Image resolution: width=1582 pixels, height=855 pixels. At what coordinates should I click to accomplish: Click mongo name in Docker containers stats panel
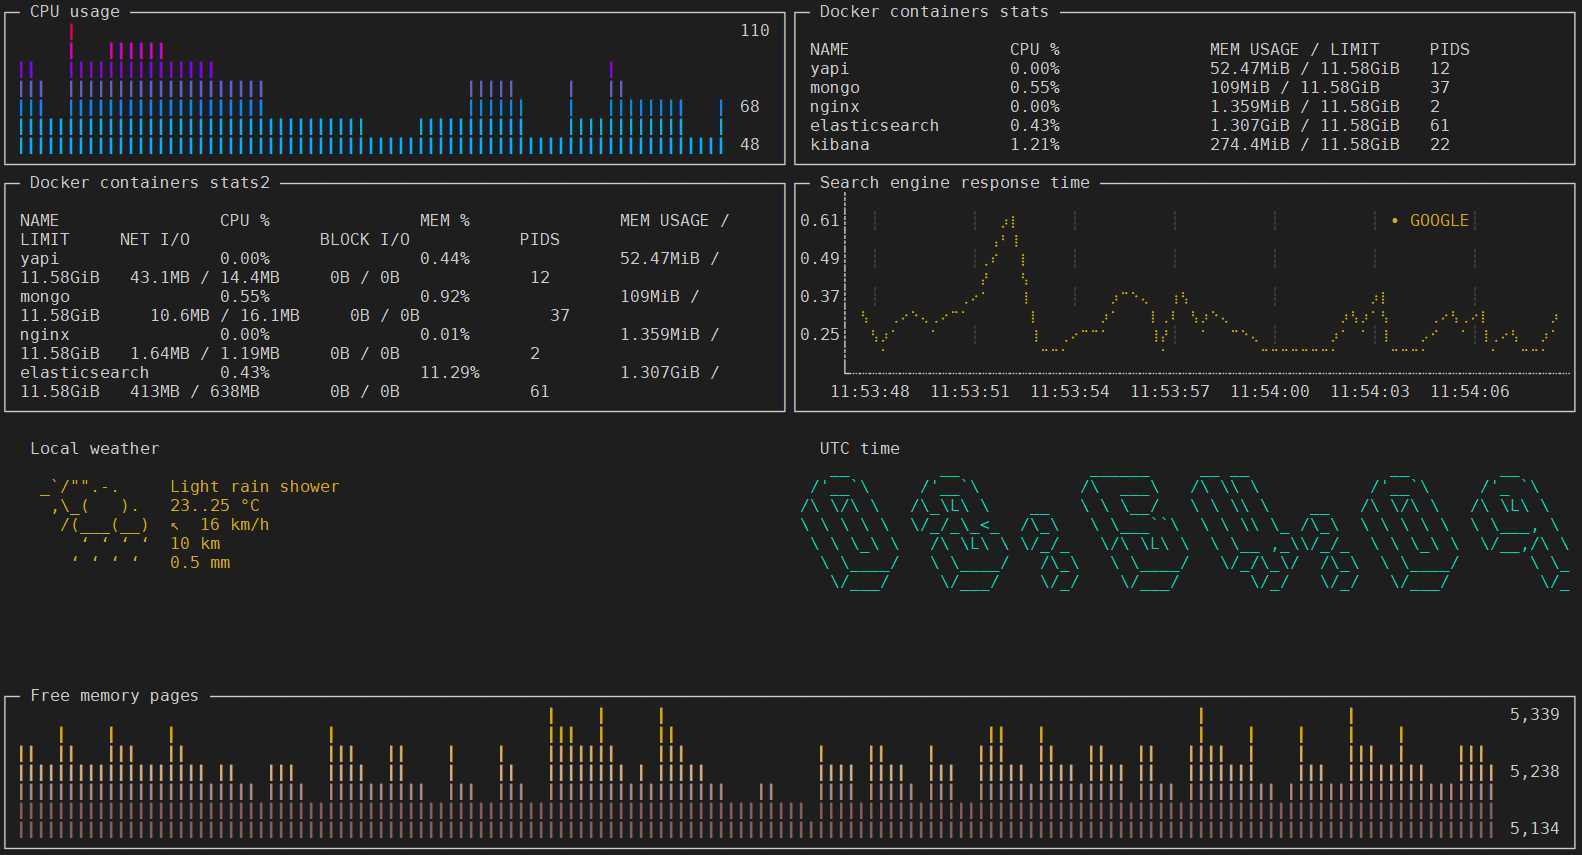pyautogui.click(x=835, y=87)
